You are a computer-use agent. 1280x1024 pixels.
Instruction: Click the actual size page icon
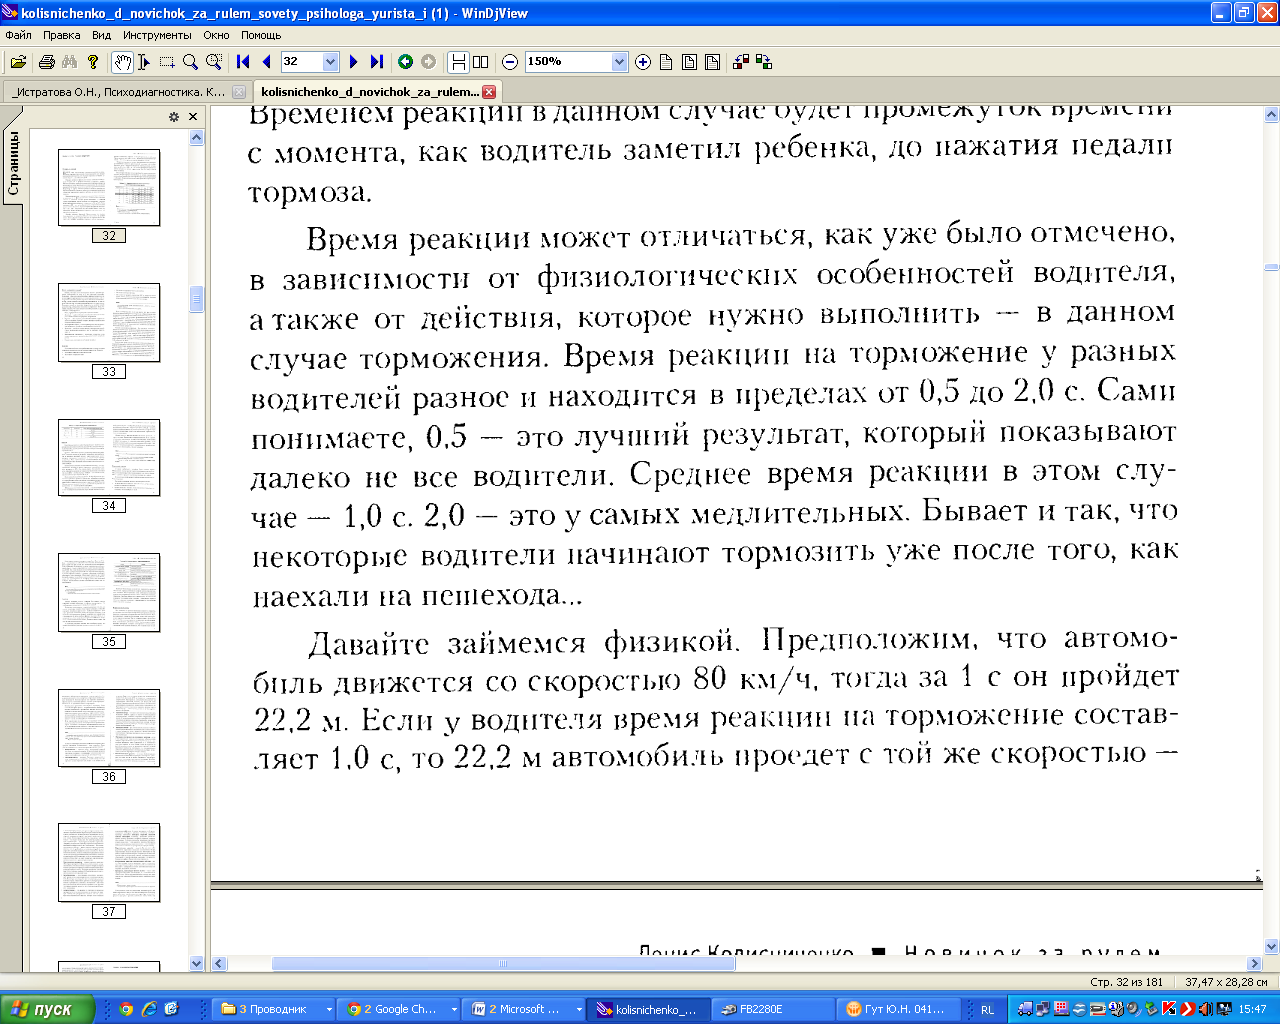coord(666,62)
